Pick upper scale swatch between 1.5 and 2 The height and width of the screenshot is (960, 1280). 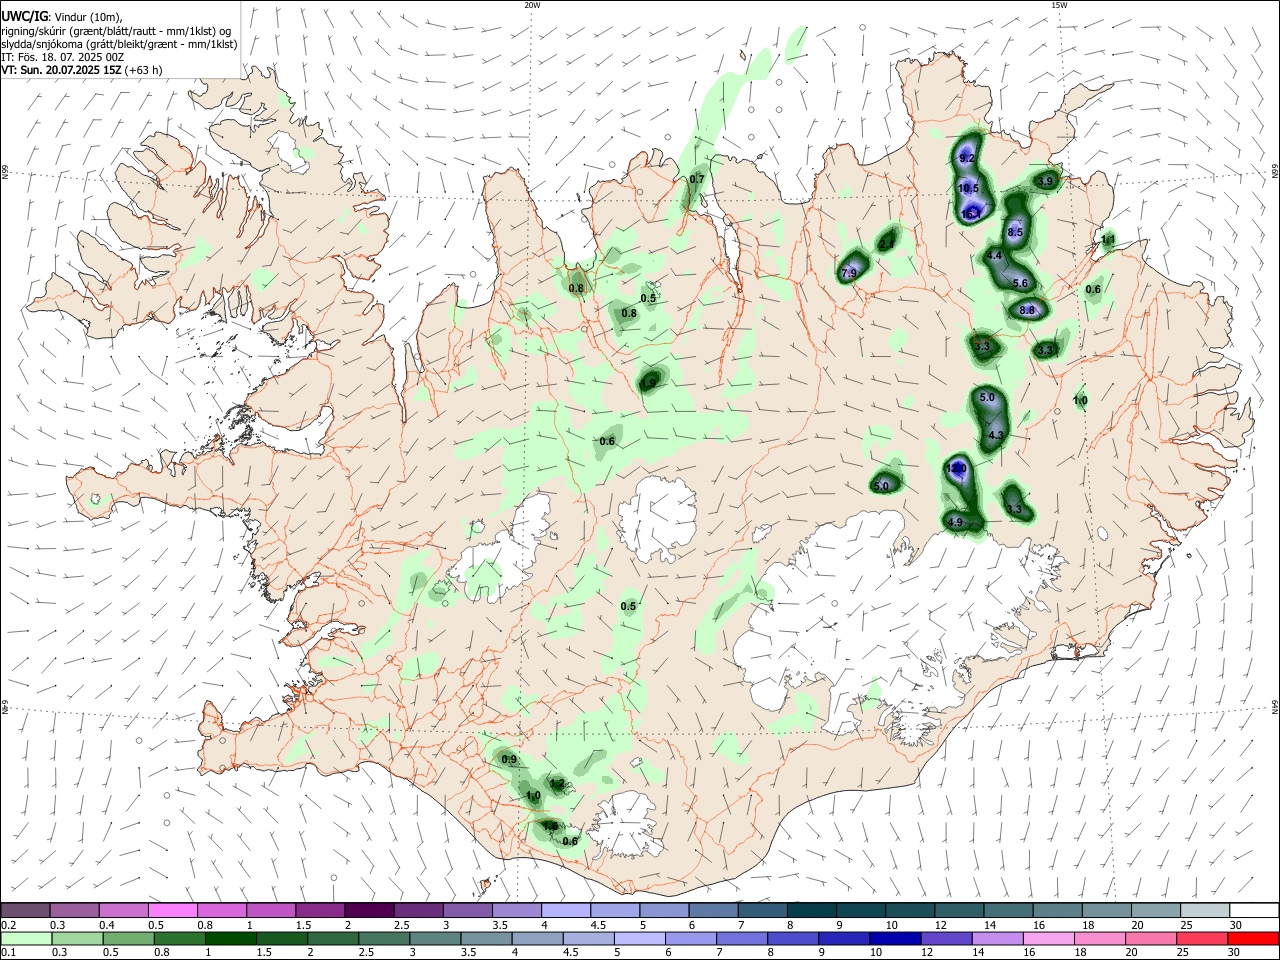[320, 910]
